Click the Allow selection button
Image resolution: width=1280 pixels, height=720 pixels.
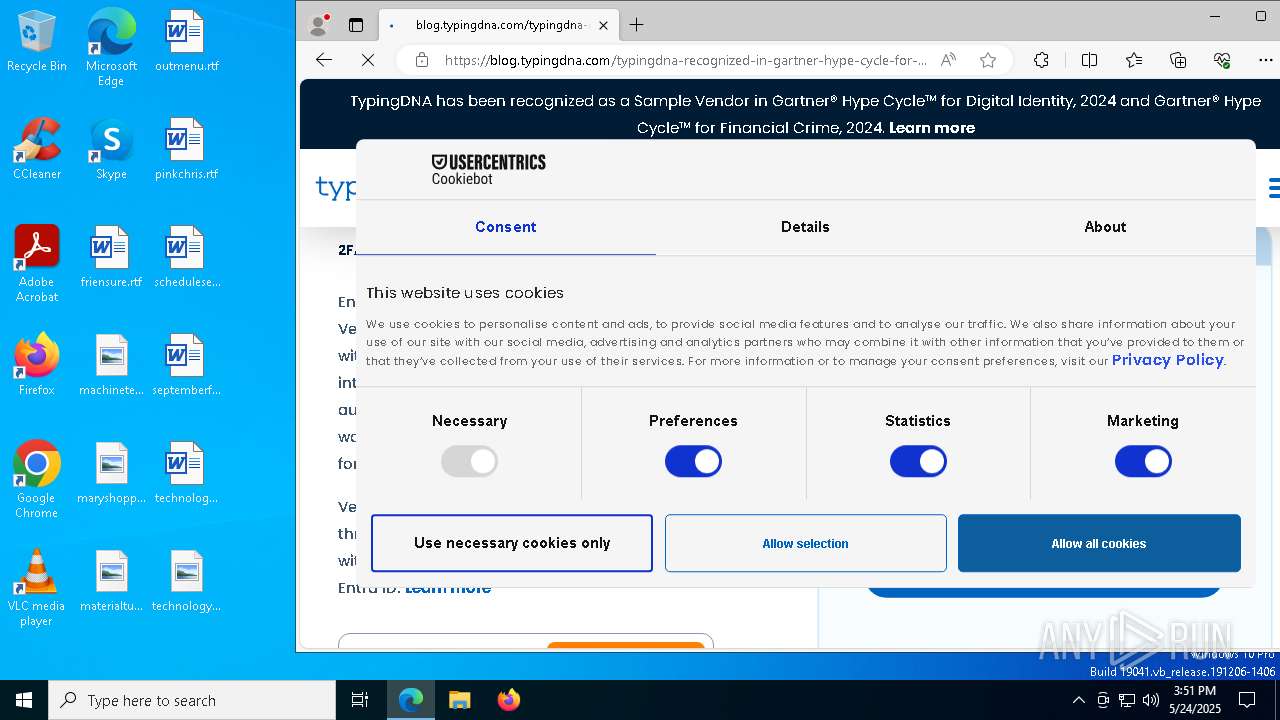[x=805, y=543]
